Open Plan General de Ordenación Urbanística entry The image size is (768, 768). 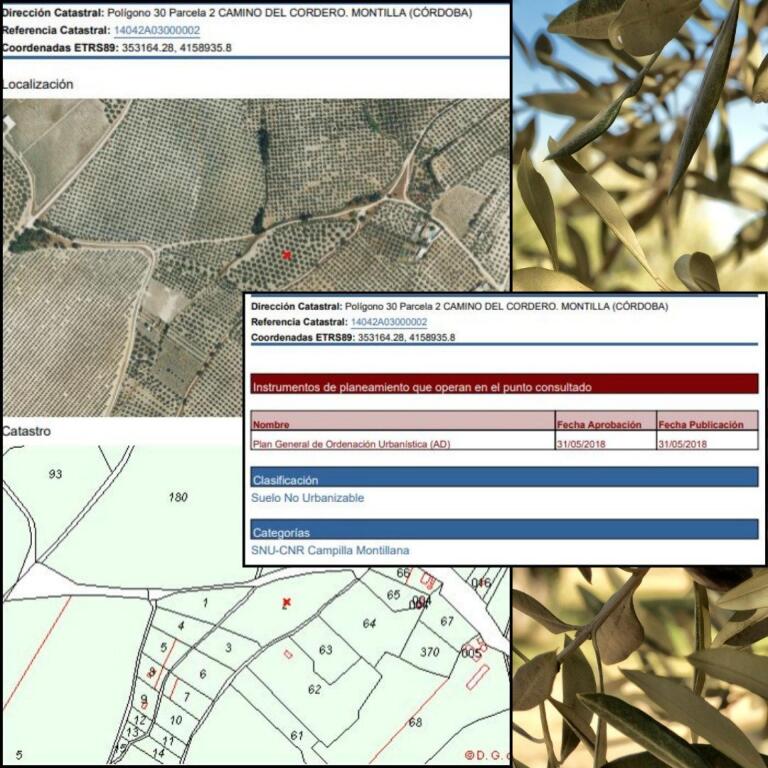coord(350,444)
